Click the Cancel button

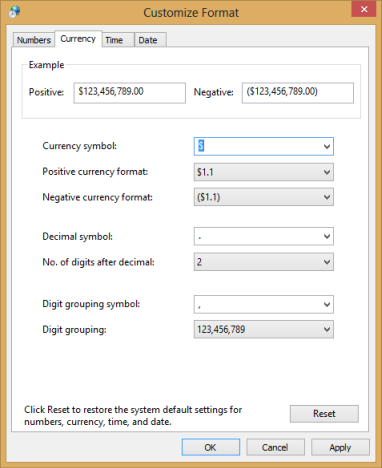(275, 447)
